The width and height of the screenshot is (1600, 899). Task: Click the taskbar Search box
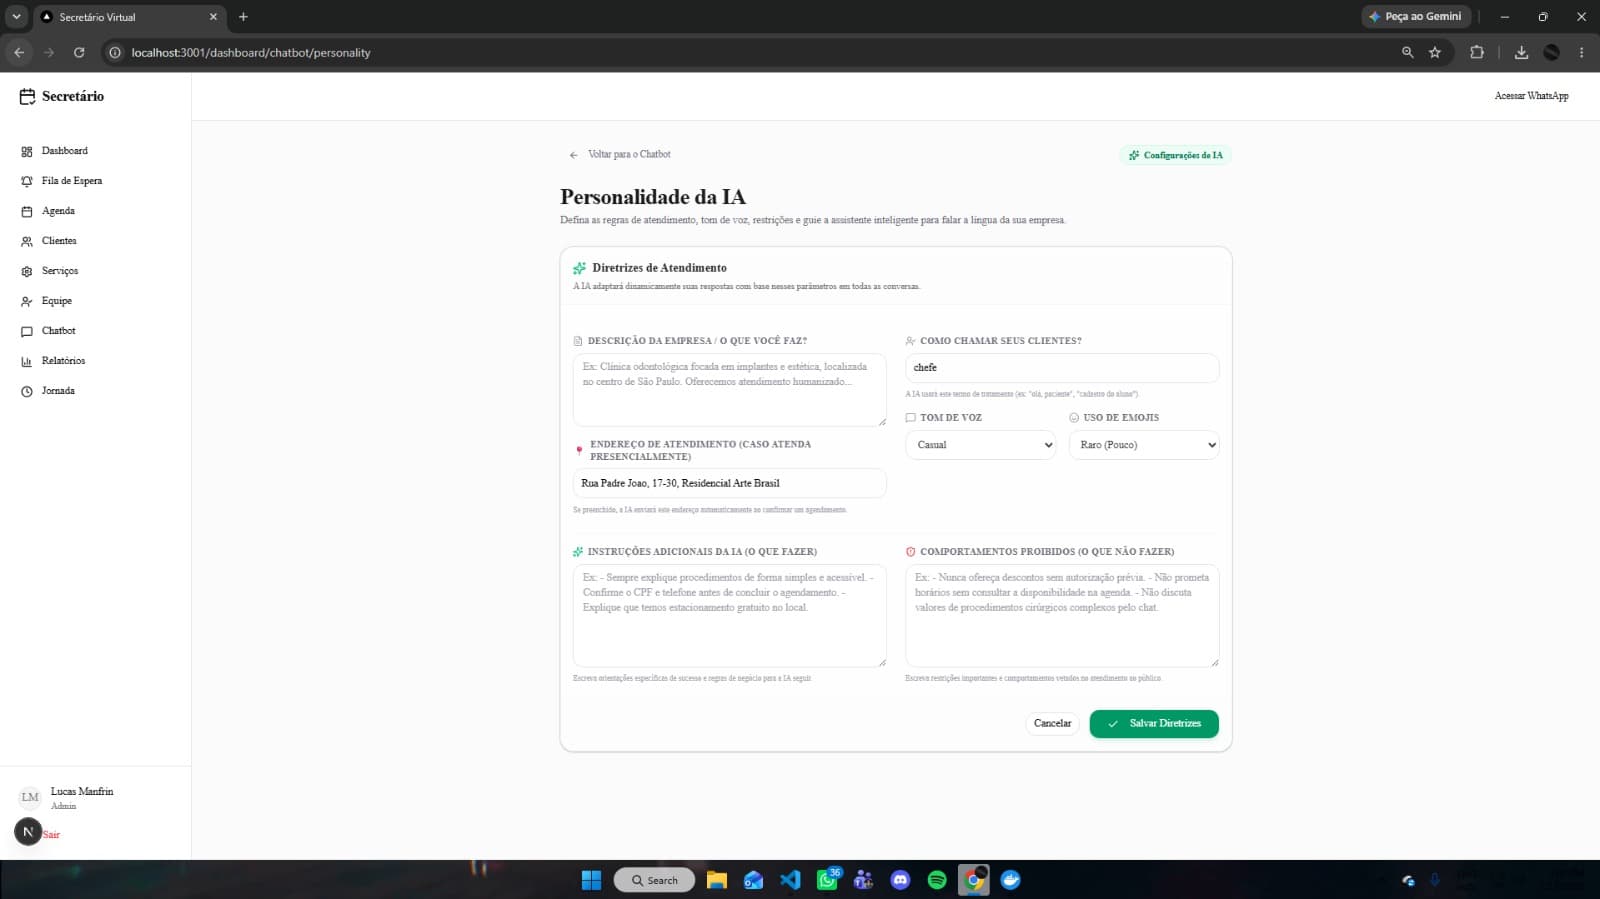click(x=654, y=880)
